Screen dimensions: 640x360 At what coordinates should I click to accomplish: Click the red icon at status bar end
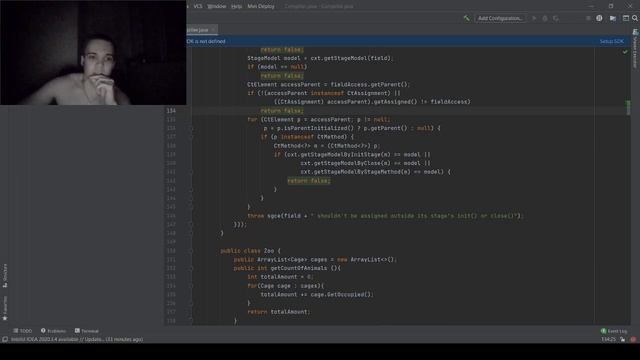coord(633,339)
